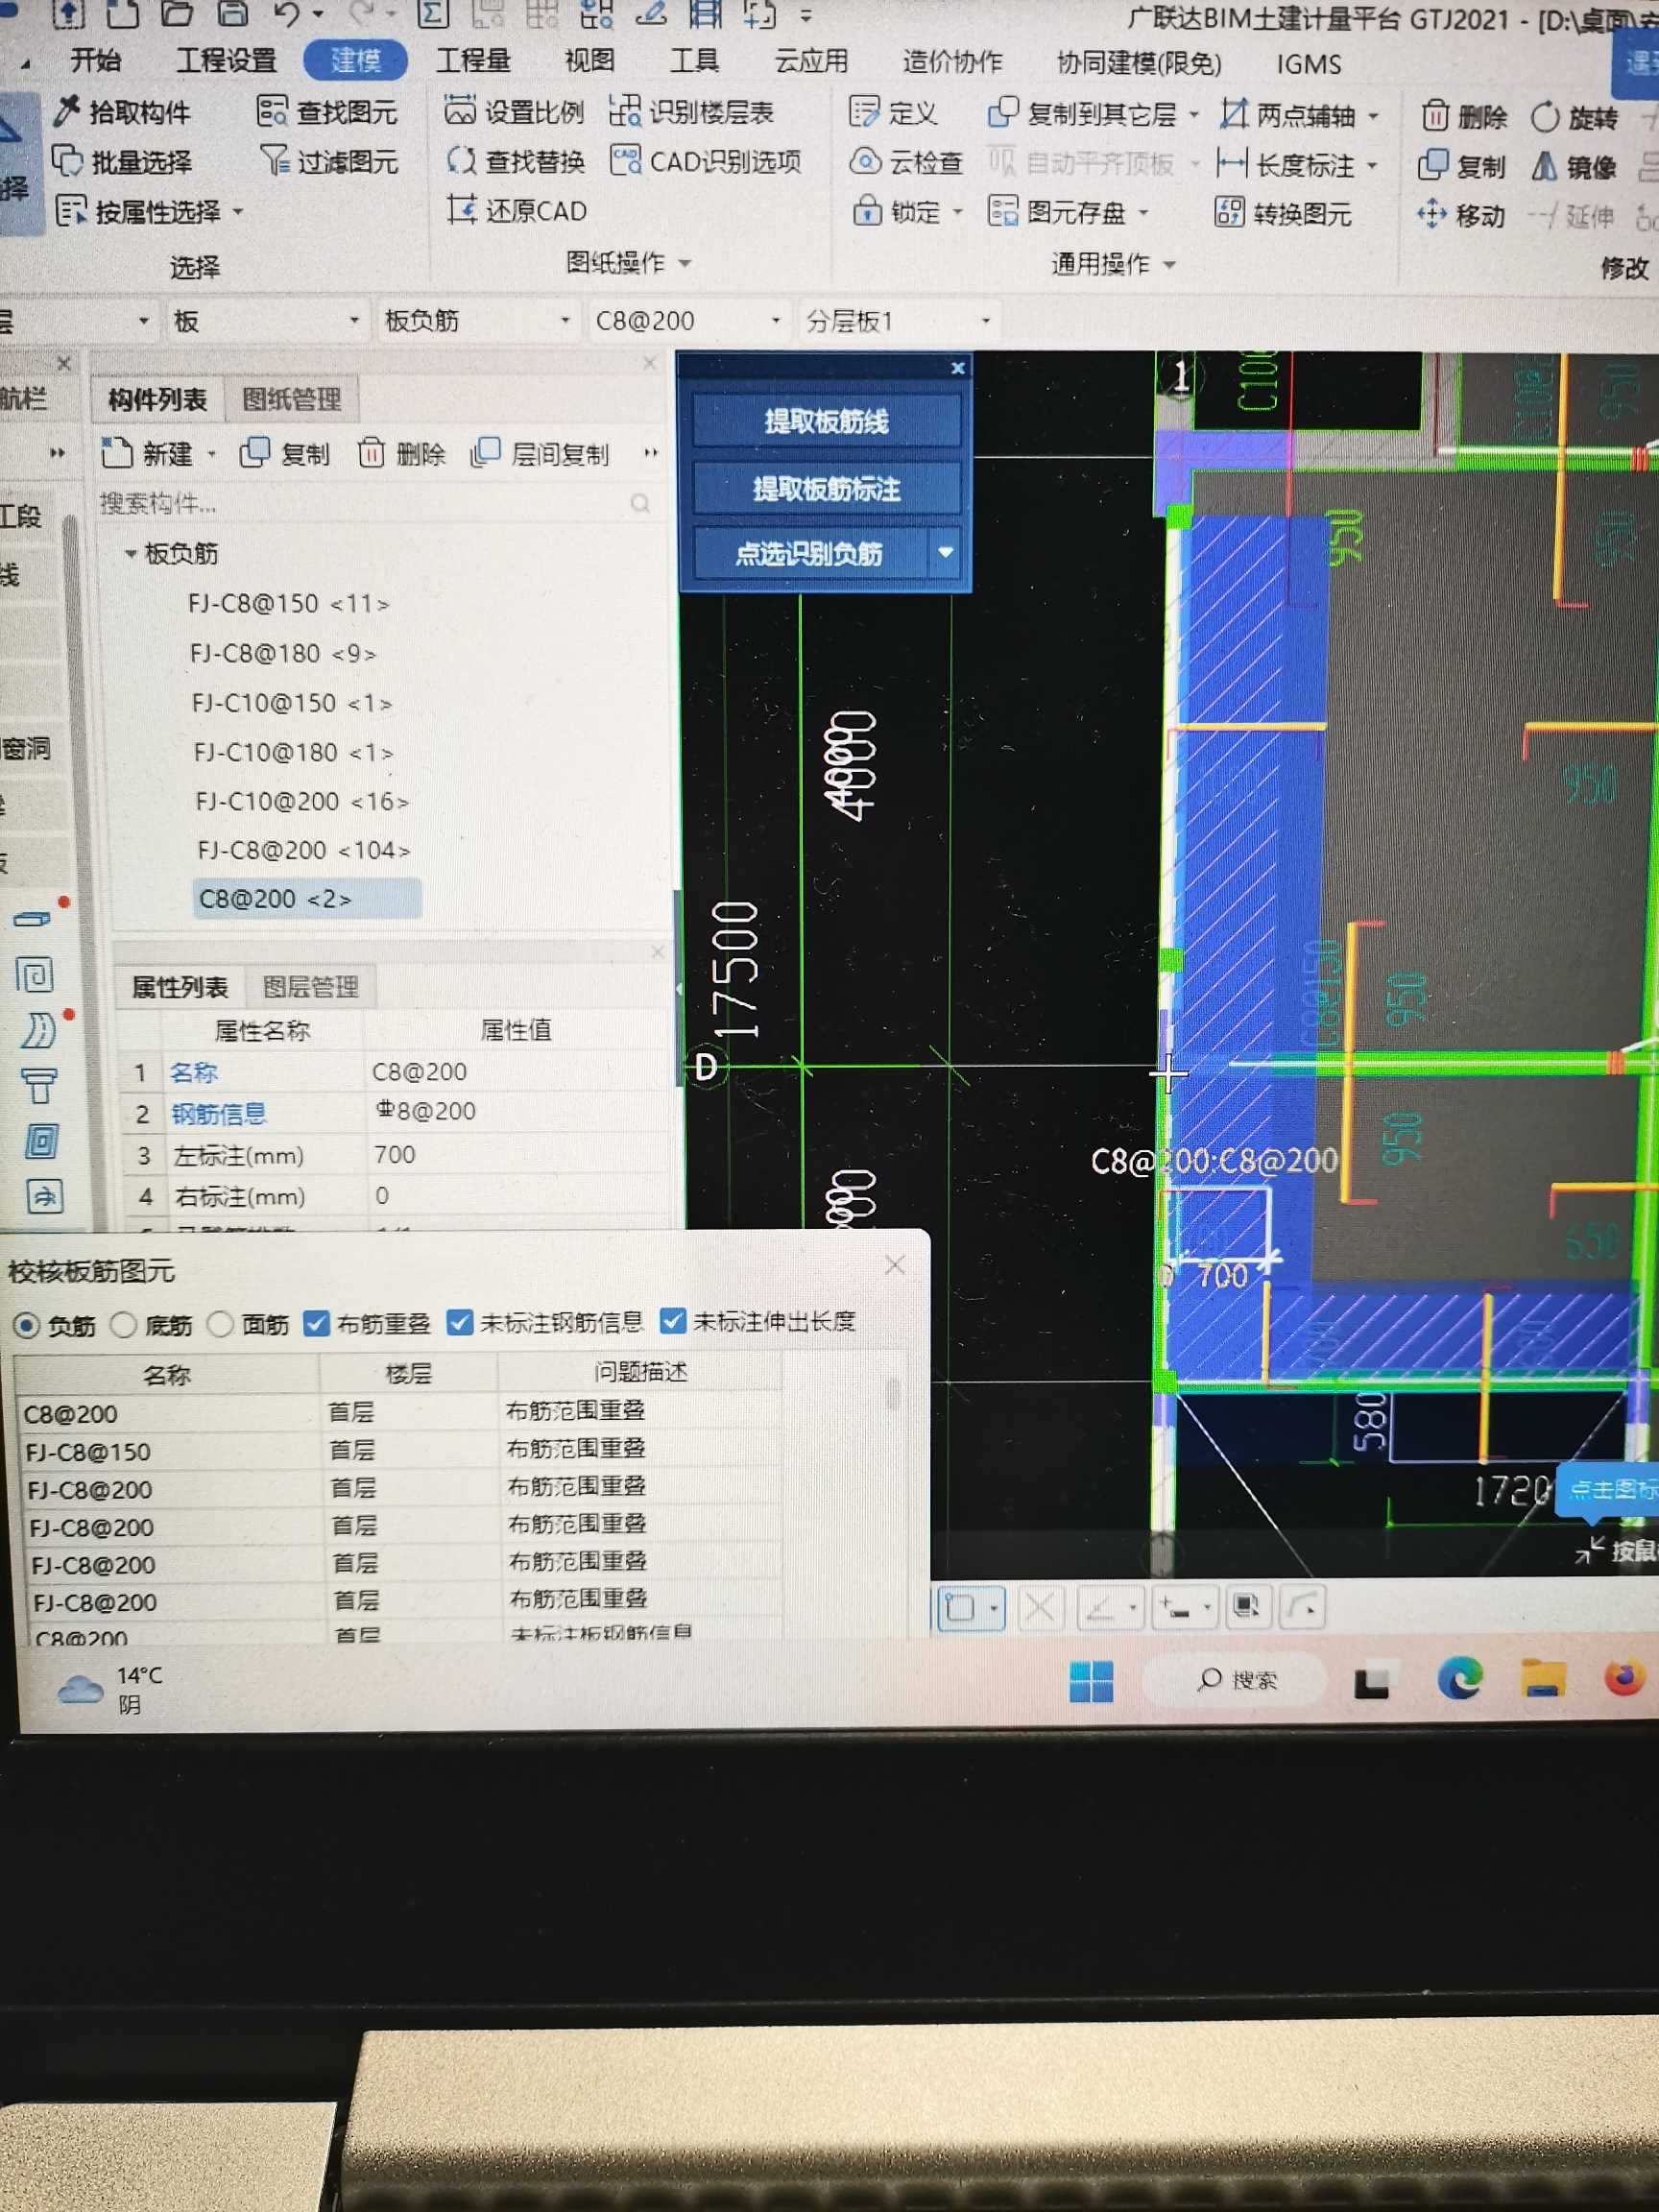Viewport: 1659px width, 2212px height.
Task: Expand the 按属性选择 dropdown arrow
Action: tap(238, 212)
